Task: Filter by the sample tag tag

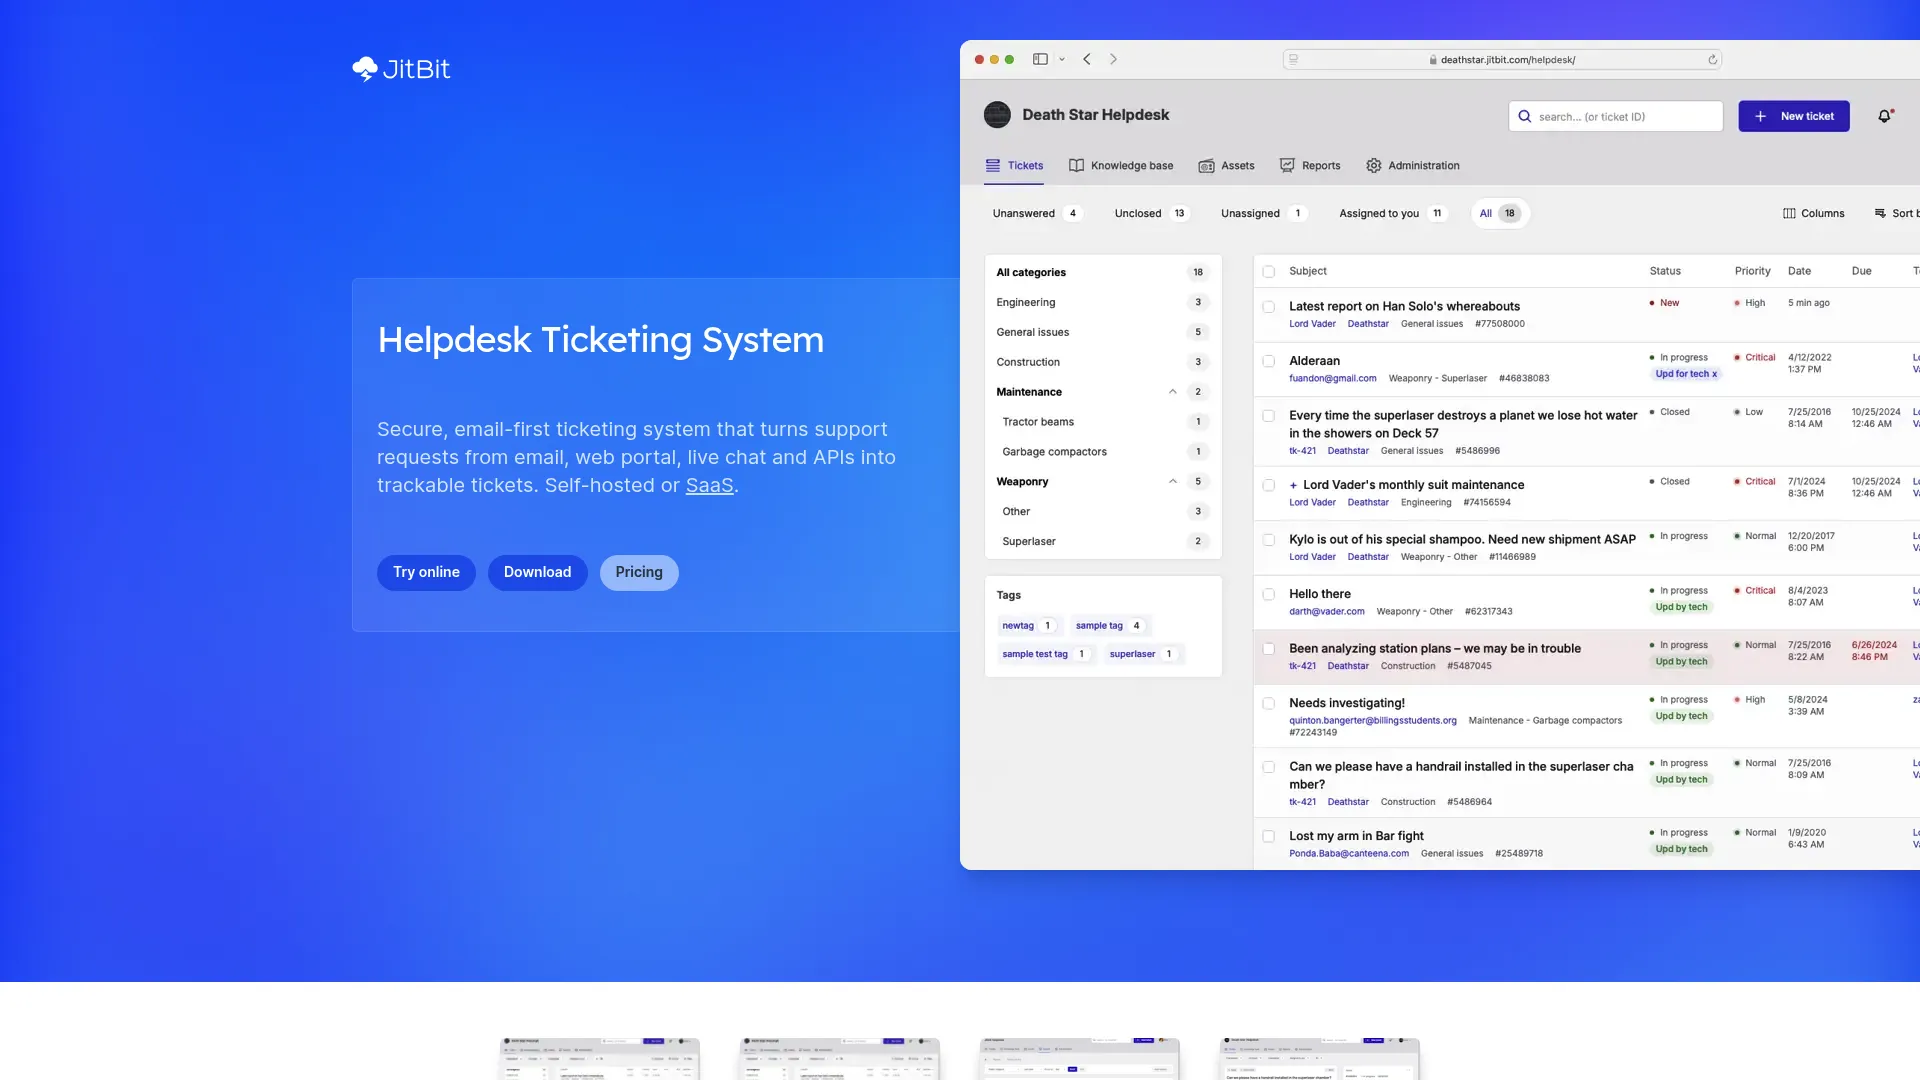Action: pyautogui.click(x=1109, y=626)
